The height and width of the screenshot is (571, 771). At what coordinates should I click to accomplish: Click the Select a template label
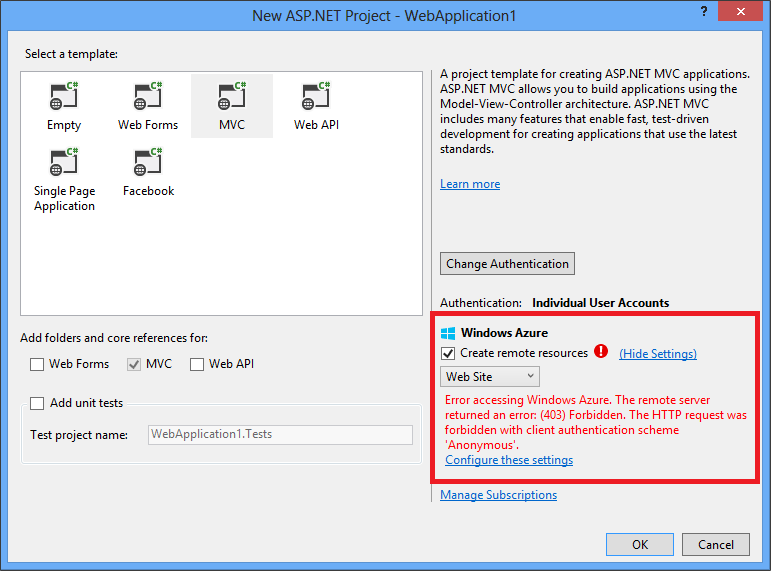(x=71, y=54)
